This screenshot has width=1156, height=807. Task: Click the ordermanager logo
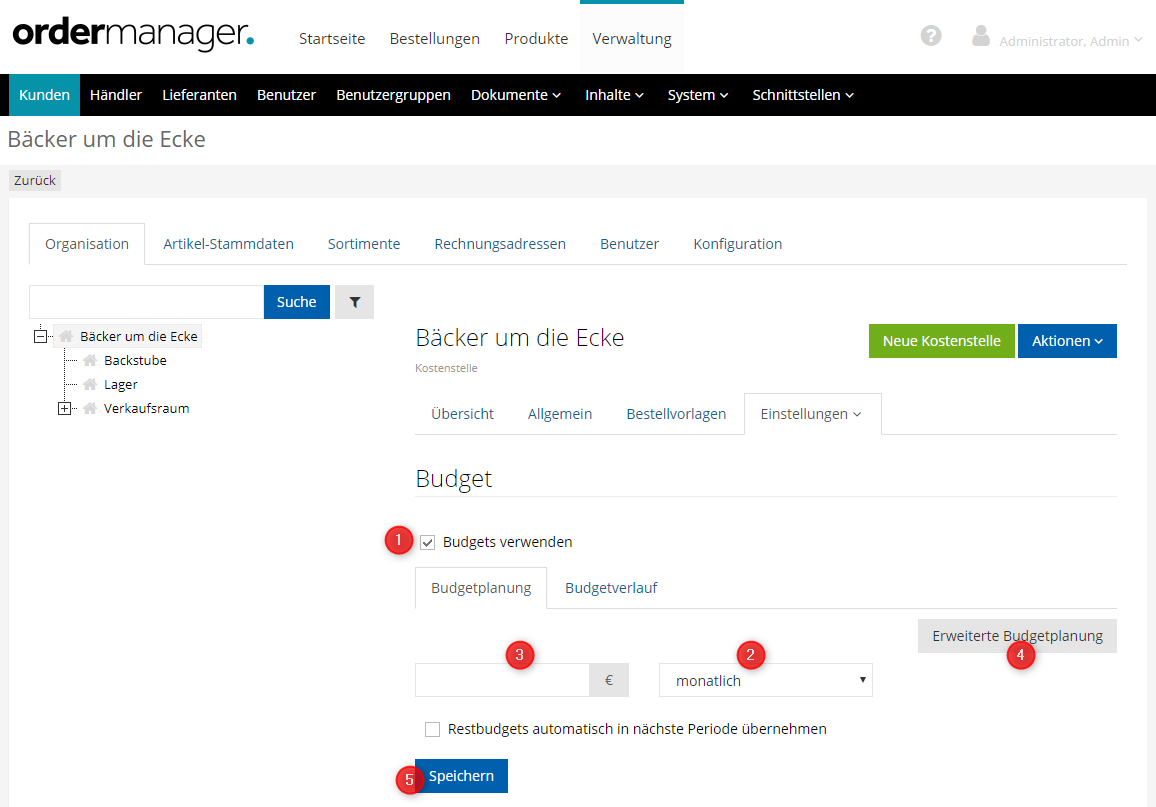coord(133,35)
